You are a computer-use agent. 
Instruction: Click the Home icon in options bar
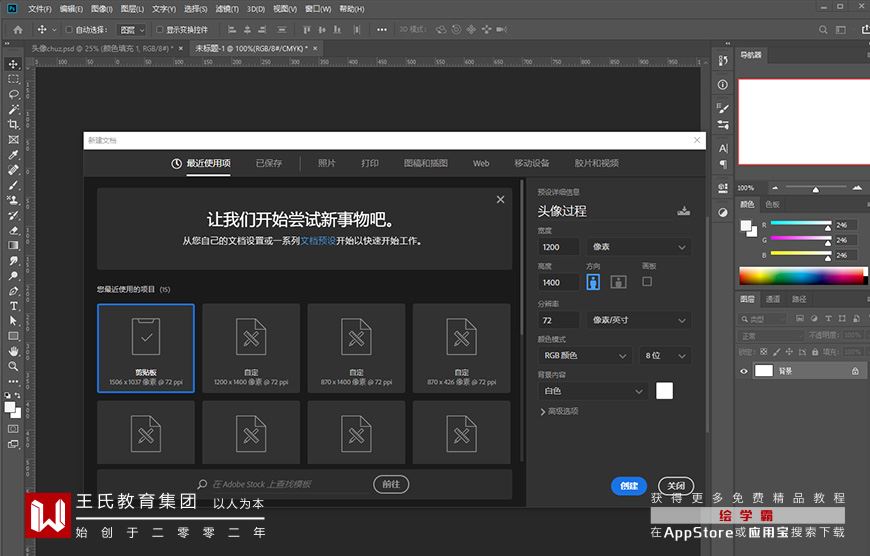pos(18,29)
